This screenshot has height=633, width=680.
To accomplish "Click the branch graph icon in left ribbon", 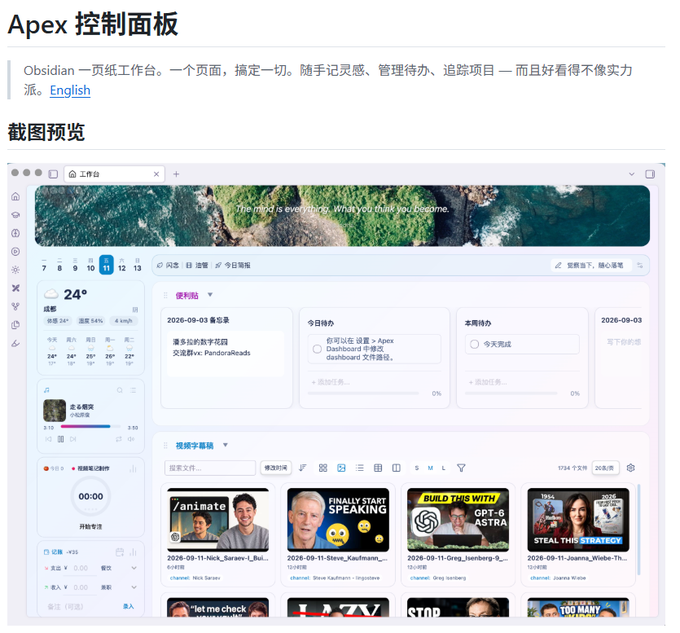I will tap(16, 307).
